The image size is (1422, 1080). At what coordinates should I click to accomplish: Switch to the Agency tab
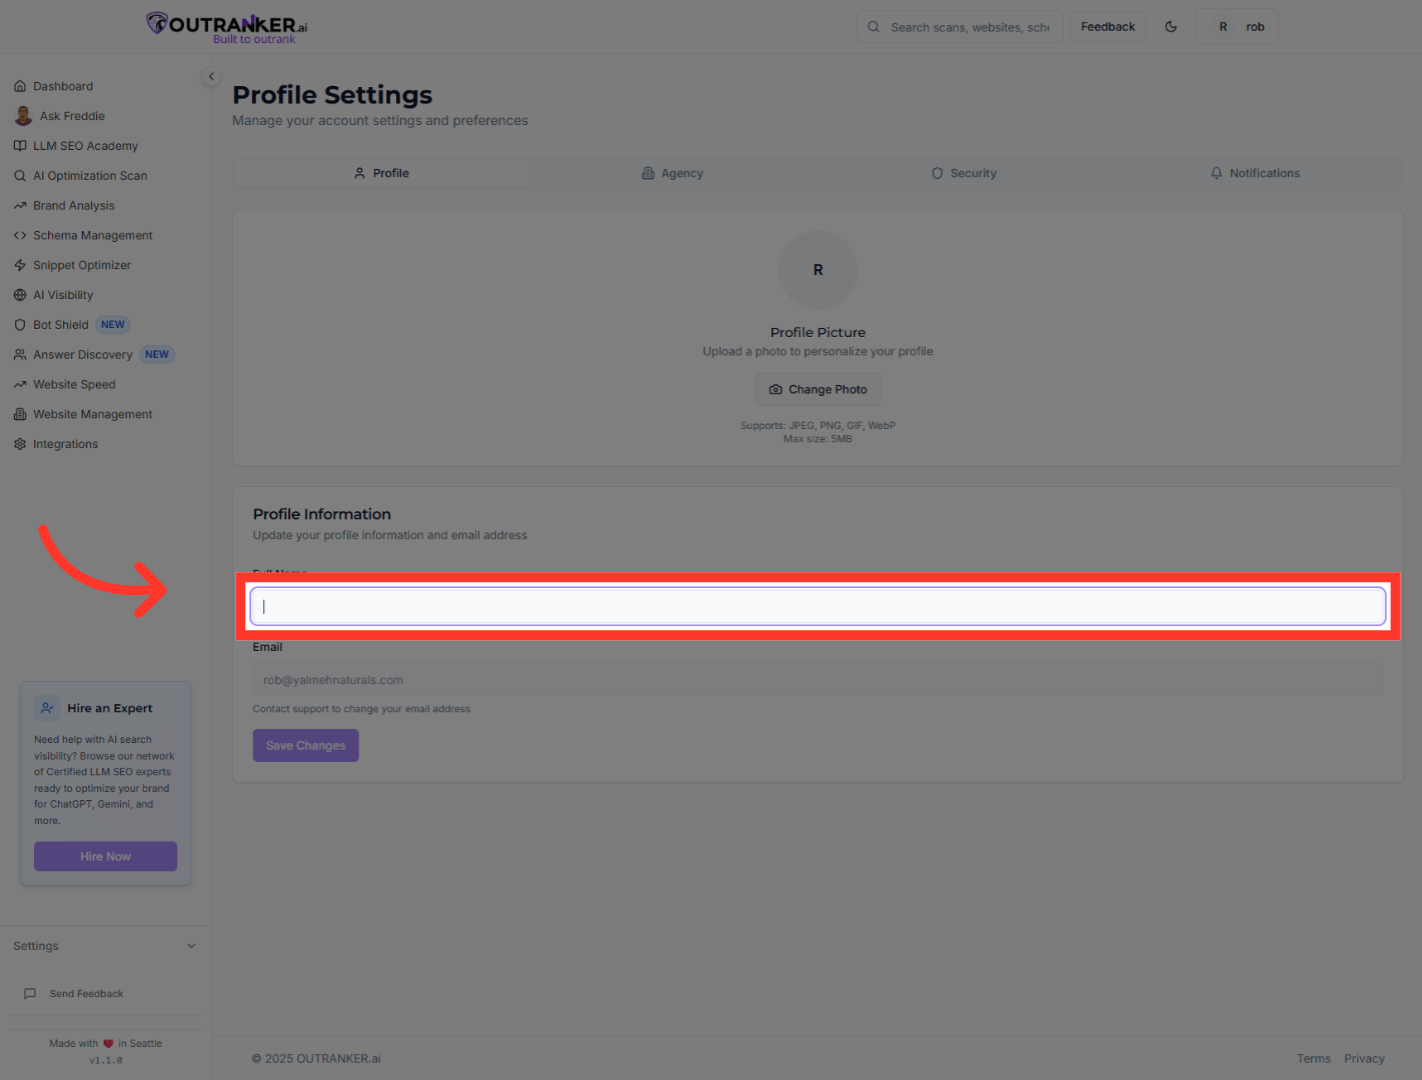click(x=672, y=173)
